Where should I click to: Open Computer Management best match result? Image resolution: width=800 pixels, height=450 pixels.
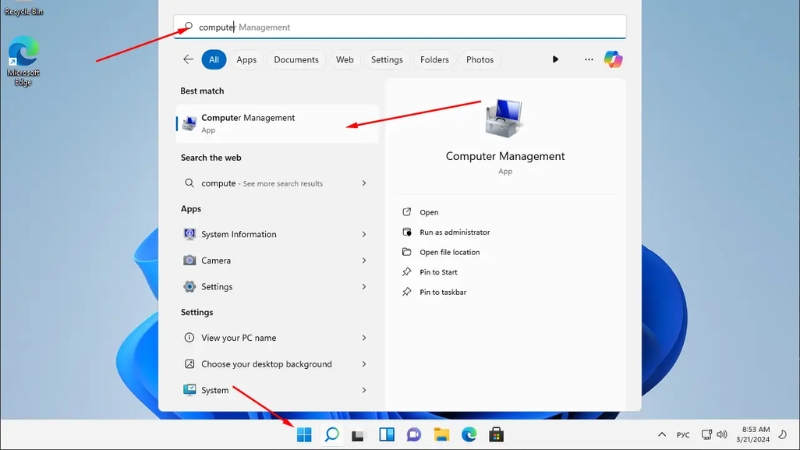coord(277,123)
